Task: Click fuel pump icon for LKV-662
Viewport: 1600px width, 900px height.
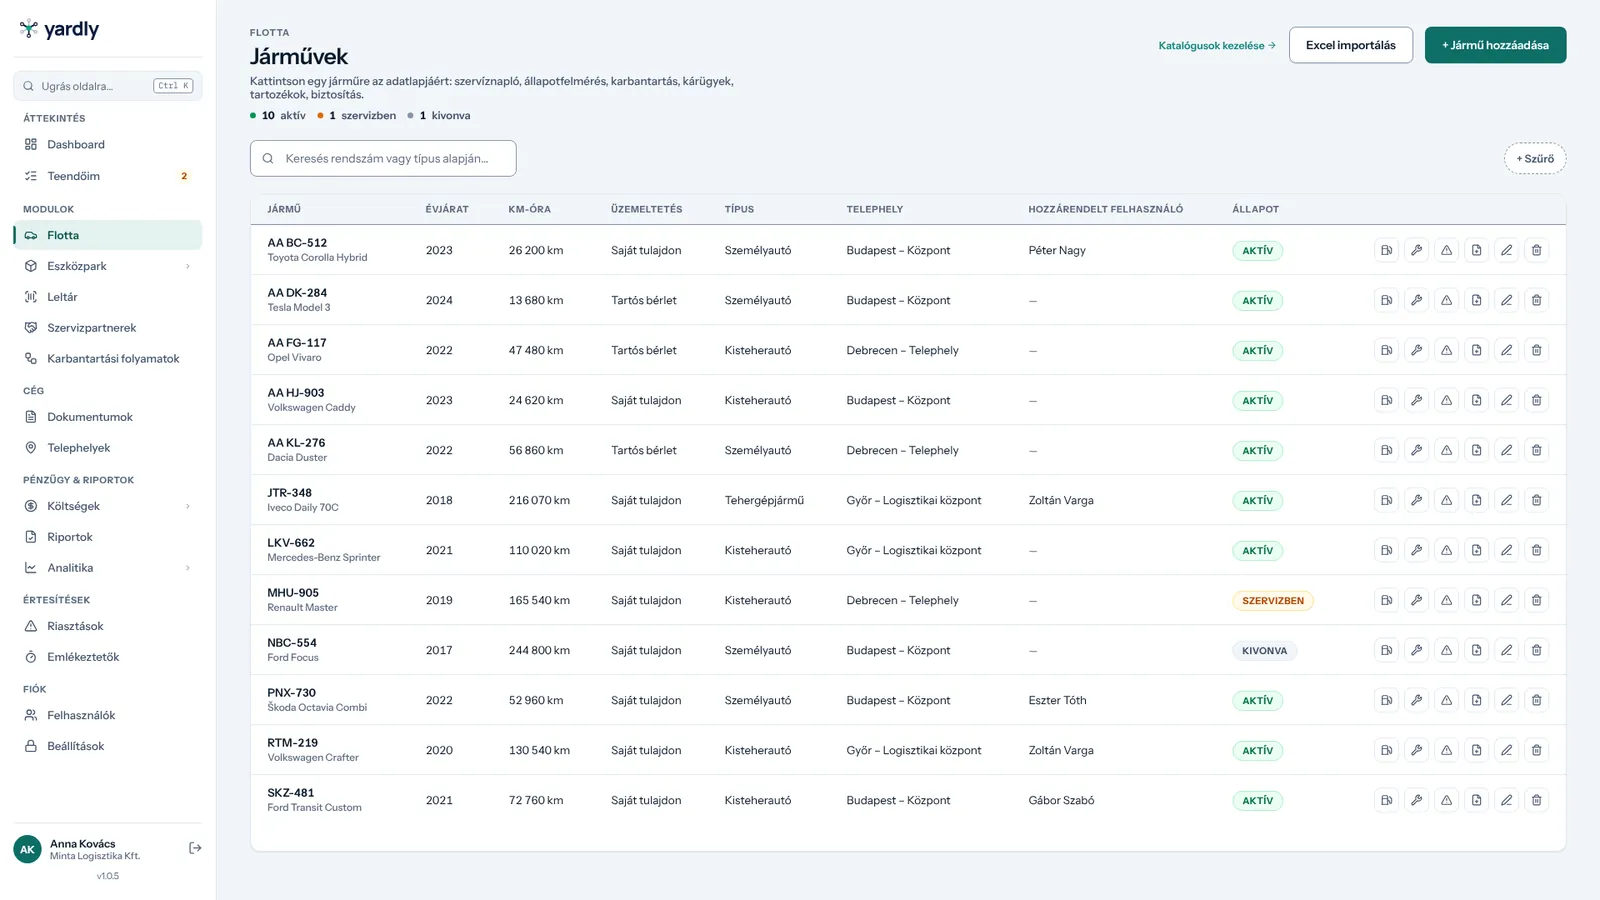Action: [x=1386, y=550]
